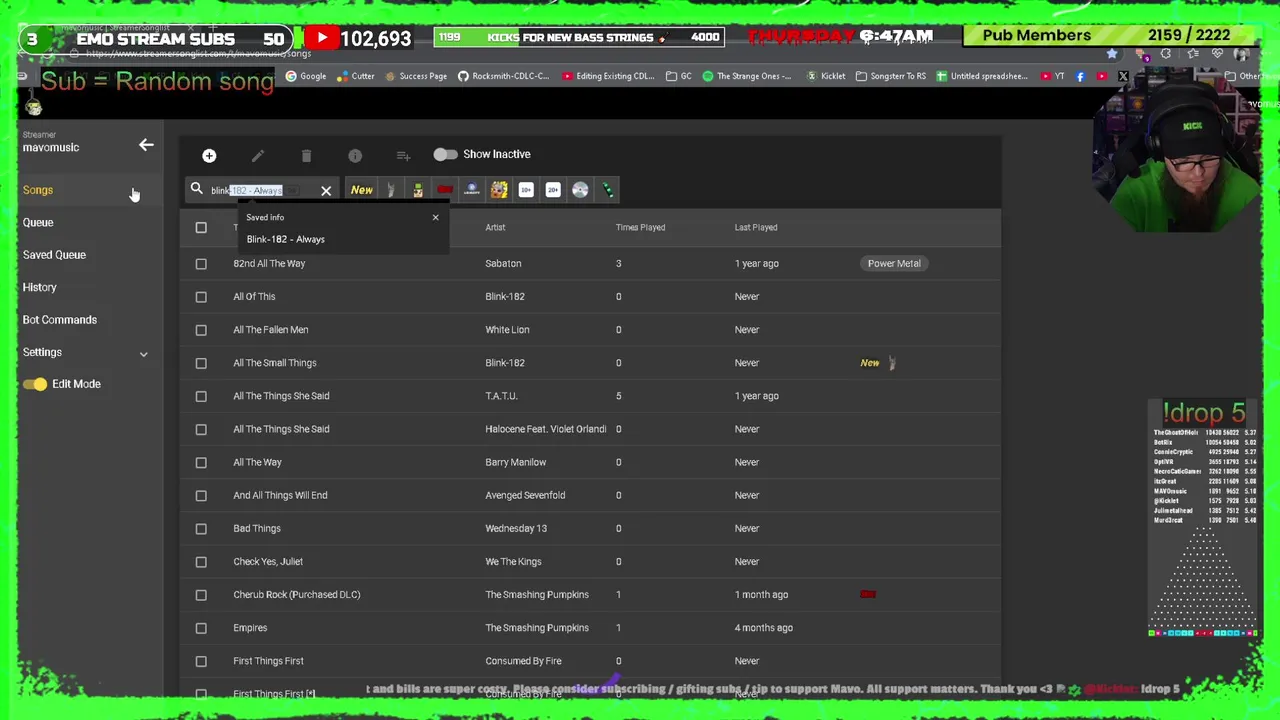Open the Facebook bookmark icon
The image size is (1280, 720).
[x=1080, y=76]
